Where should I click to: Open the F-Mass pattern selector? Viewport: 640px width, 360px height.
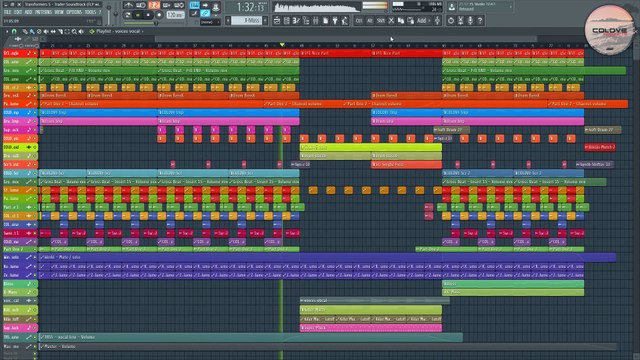[x=247, y=20]
